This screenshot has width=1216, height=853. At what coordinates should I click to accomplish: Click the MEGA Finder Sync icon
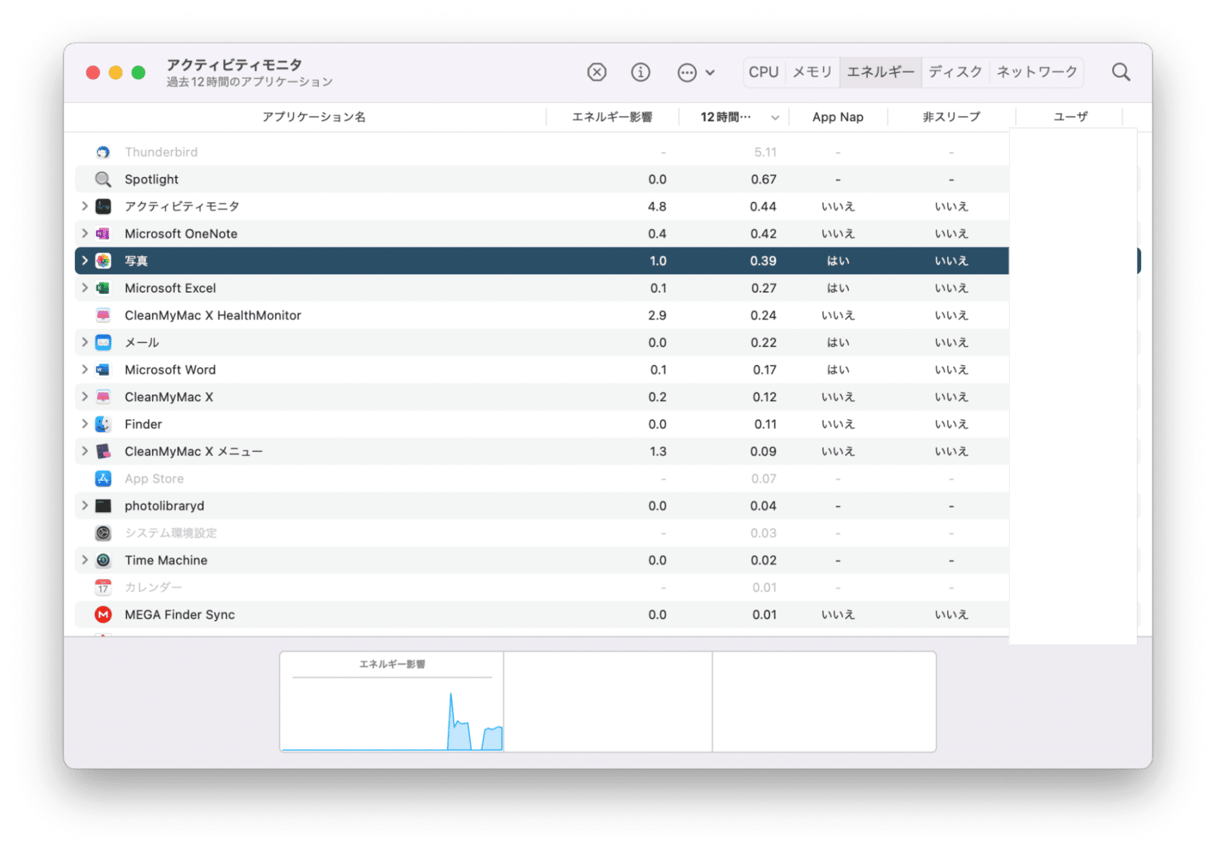pos(103,615)
